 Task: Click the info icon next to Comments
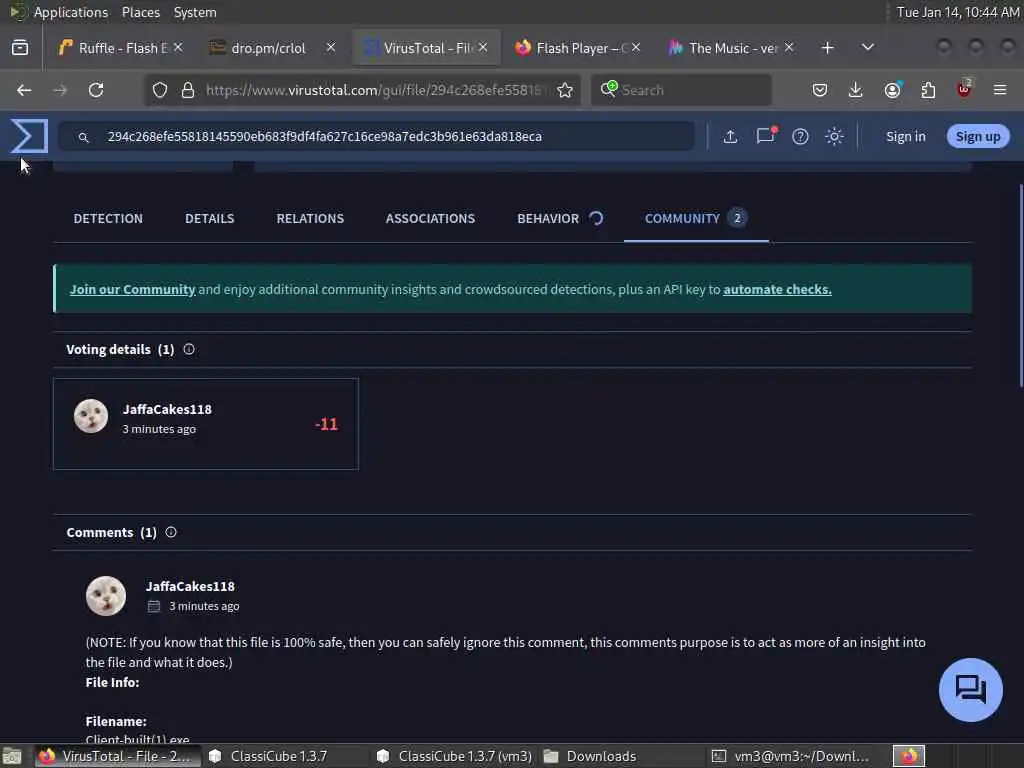[171, 532]
